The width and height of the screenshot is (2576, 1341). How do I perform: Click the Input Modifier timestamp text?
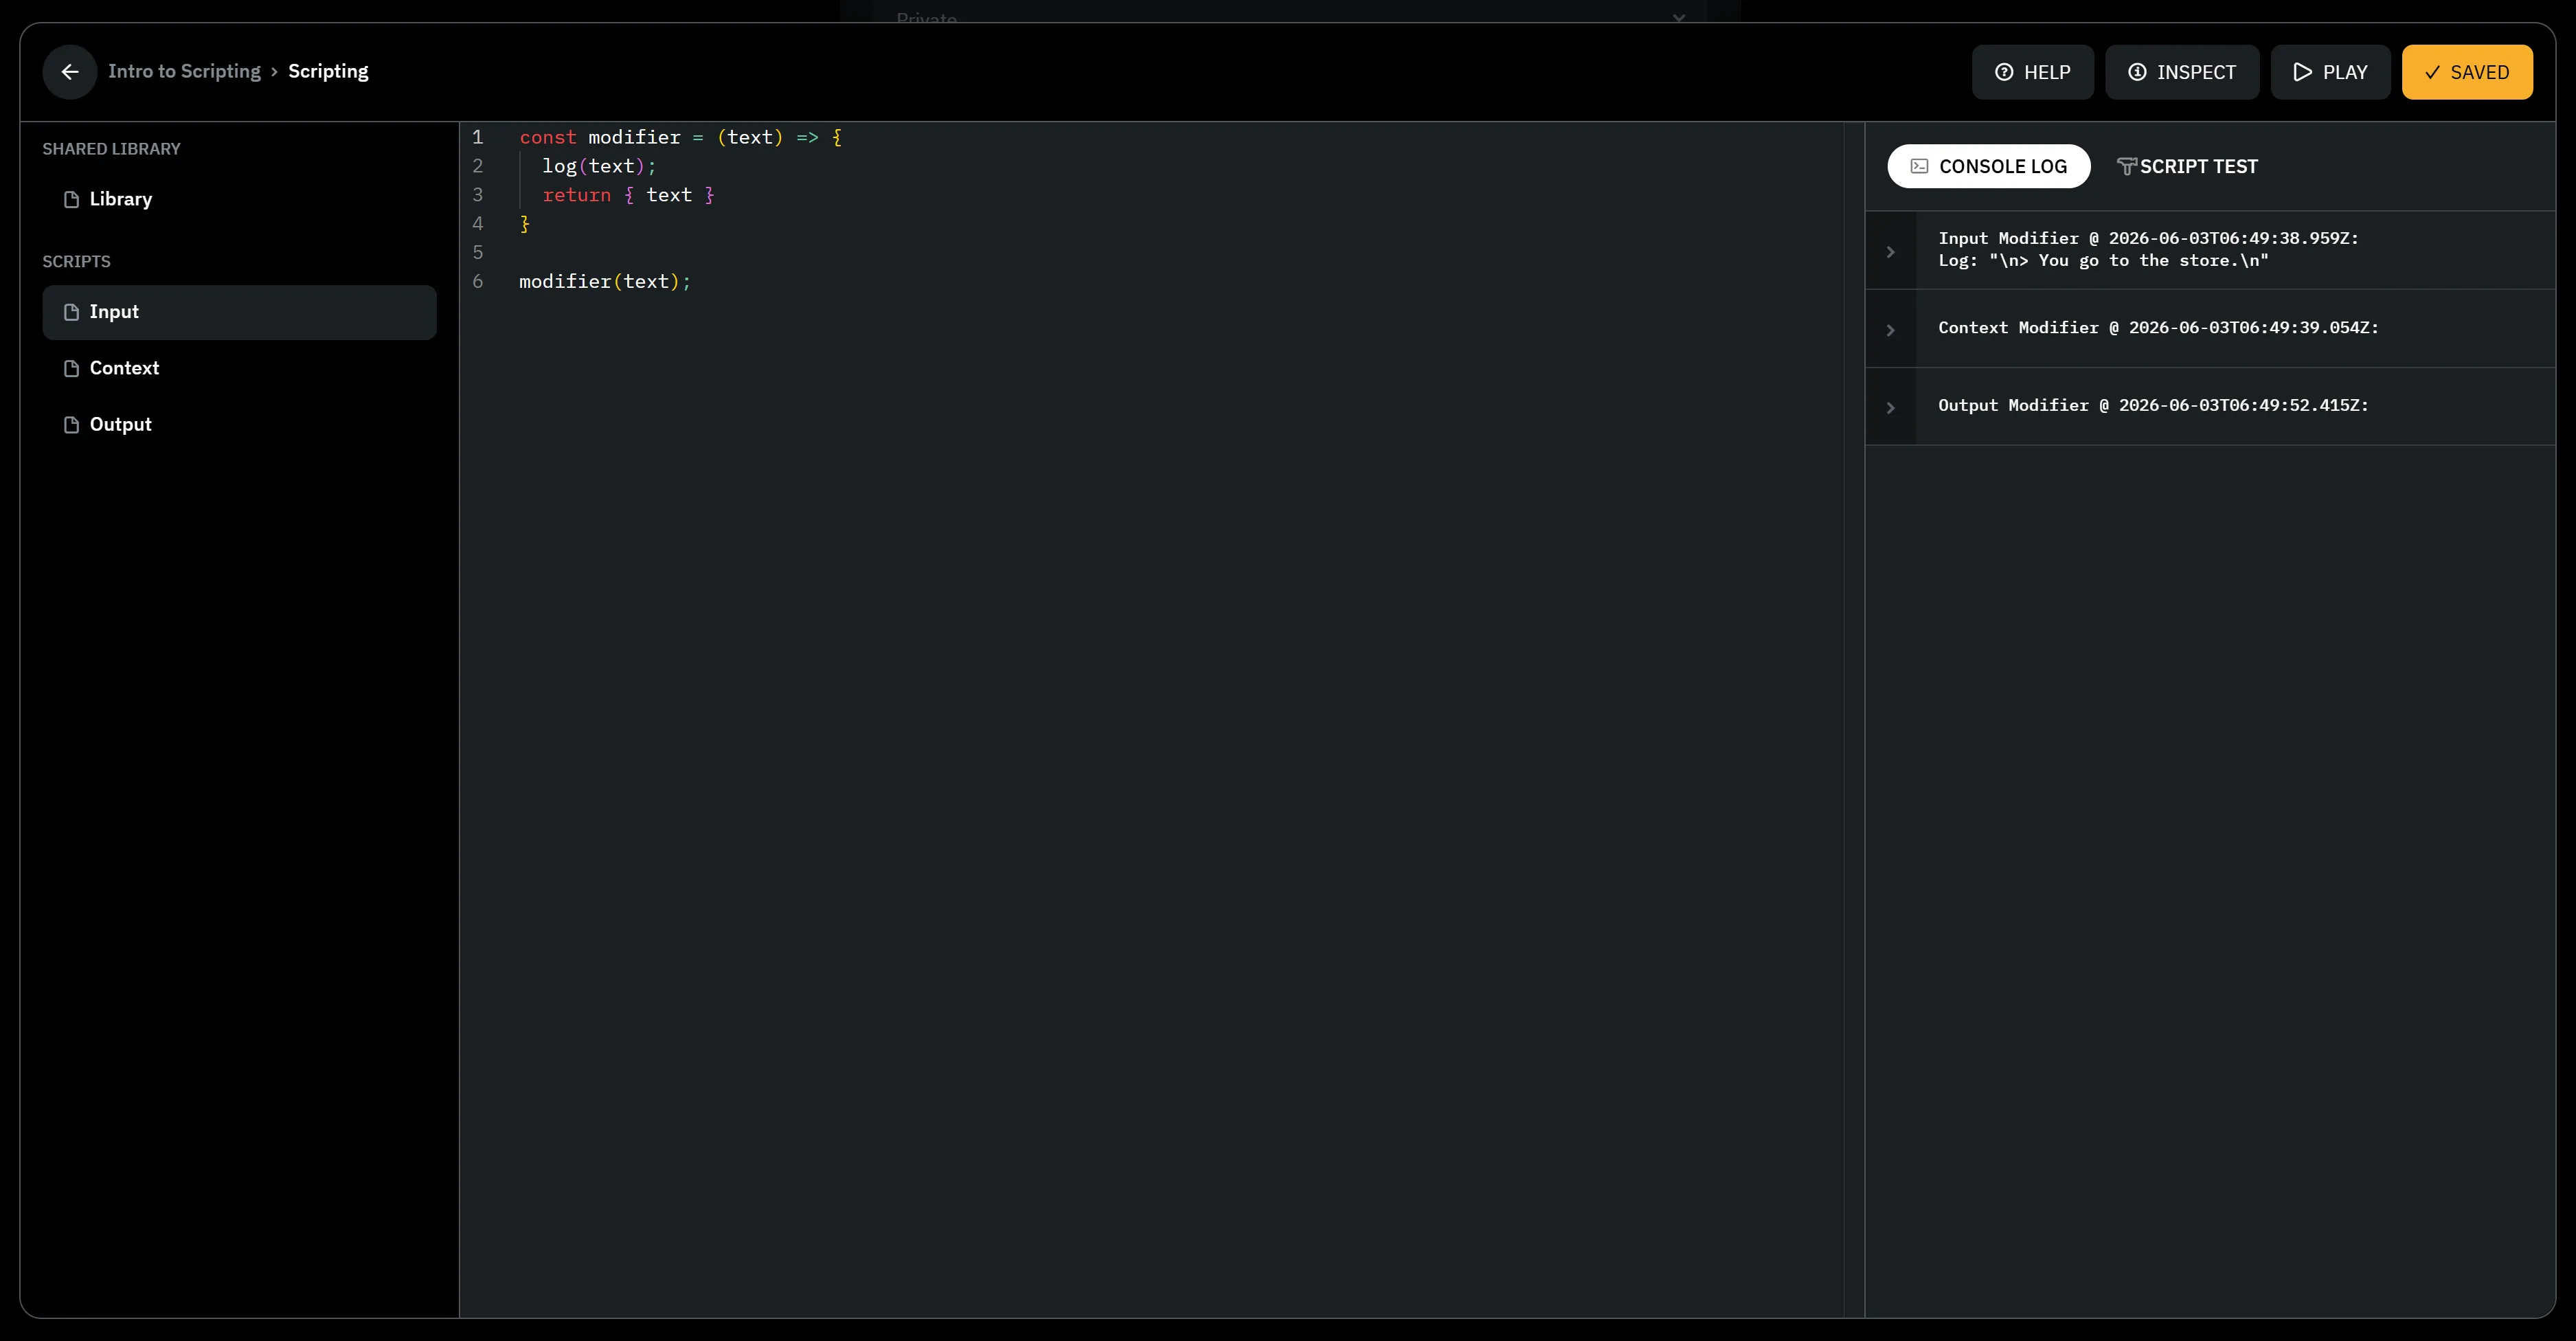point(2148,238)
